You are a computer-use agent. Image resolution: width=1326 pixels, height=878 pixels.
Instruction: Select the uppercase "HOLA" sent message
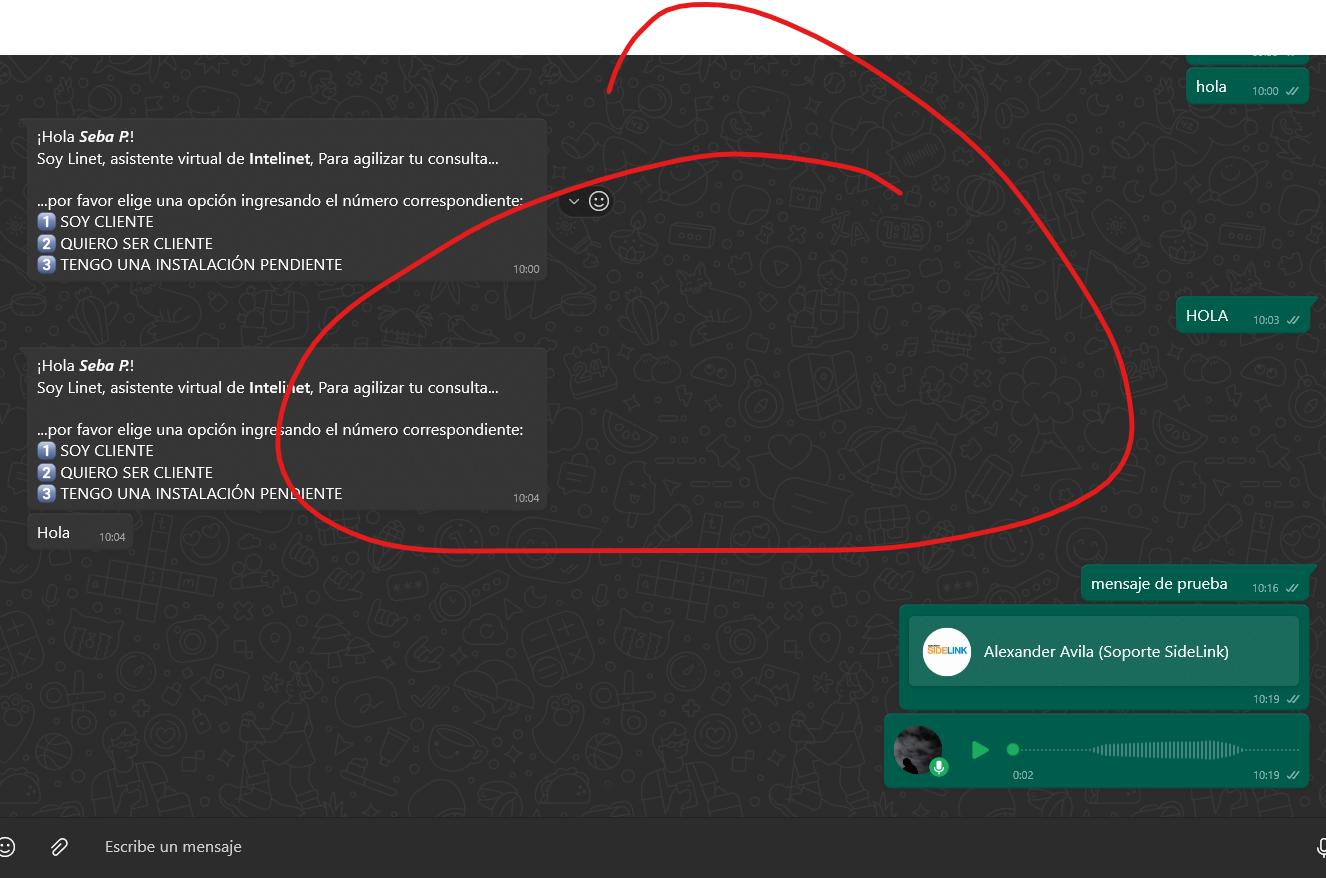(1206, 316)
